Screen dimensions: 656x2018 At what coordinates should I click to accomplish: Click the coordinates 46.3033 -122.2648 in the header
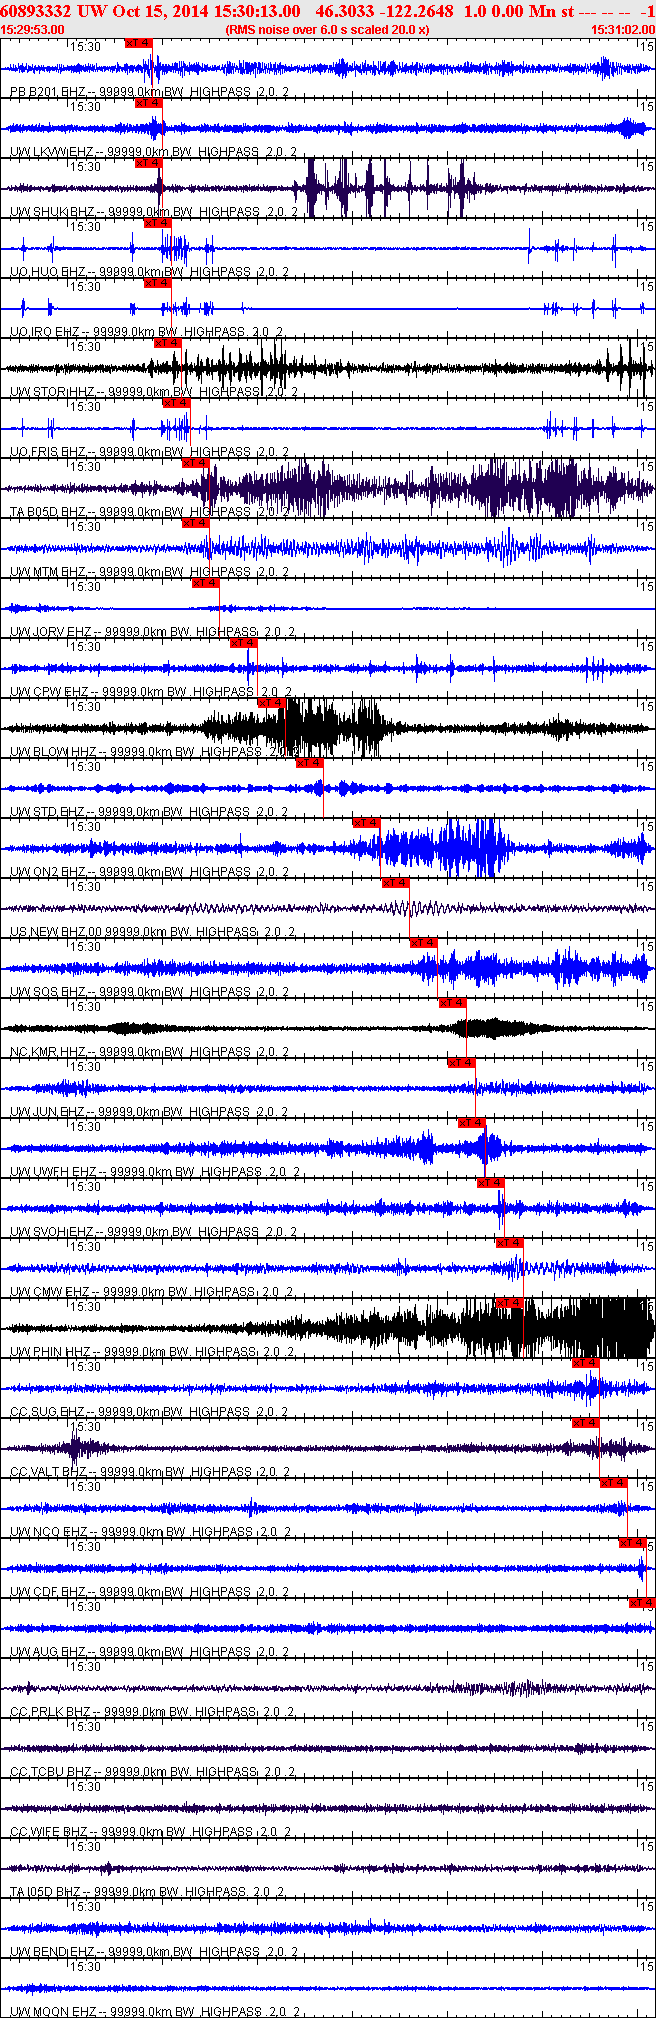point(384,11)
